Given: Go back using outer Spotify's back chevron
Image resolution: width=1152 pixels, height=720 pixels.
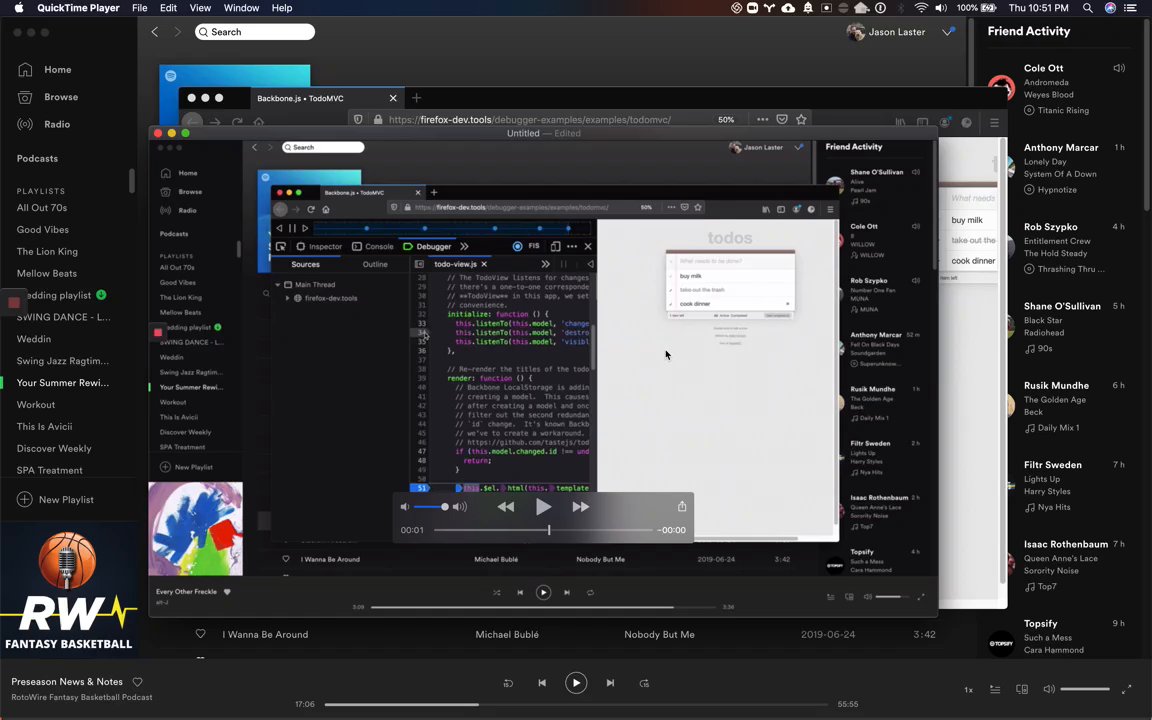Looking at the screenshot, I should tap(154, 32).
